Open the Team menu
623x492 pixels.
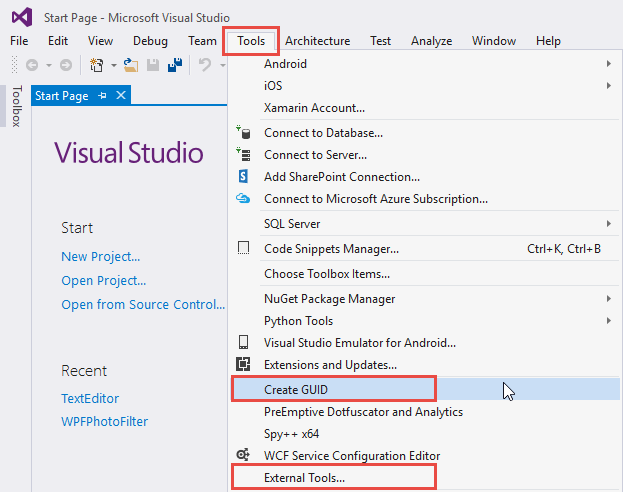point(202,41)
